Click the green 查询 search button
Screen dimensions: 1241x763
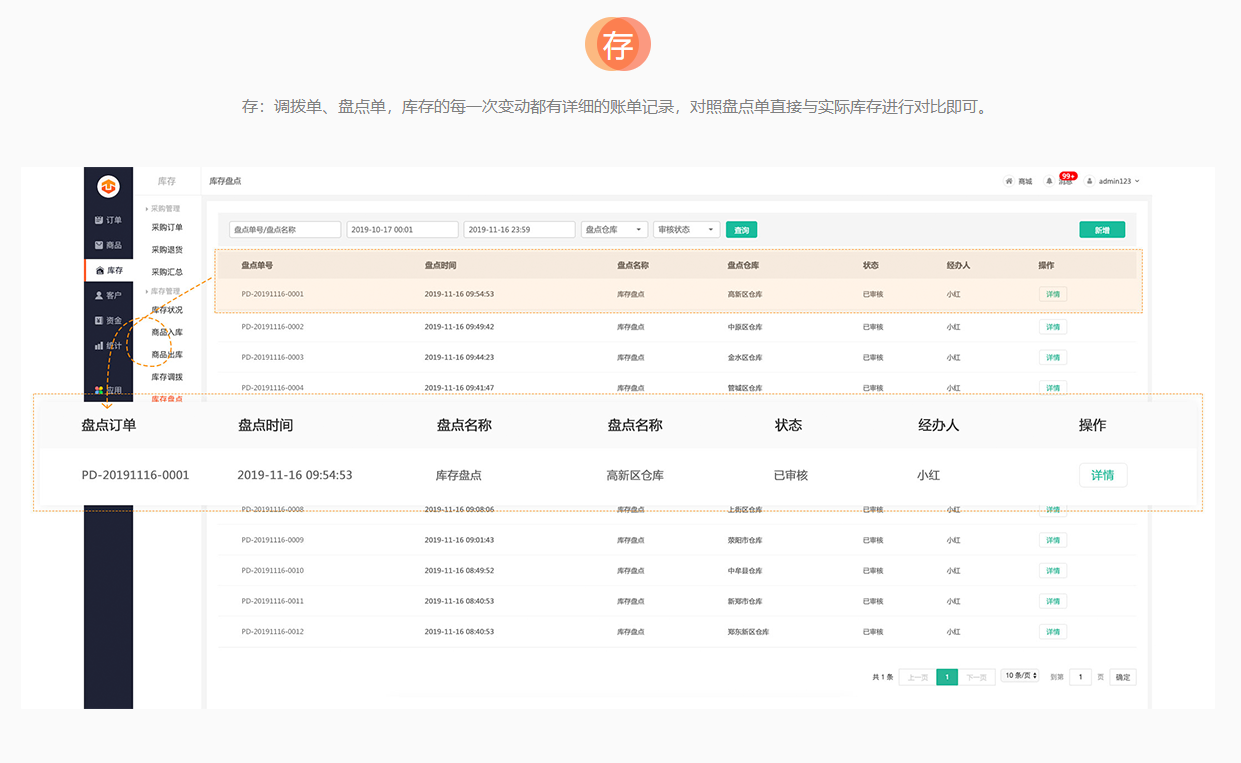point(741,230)
